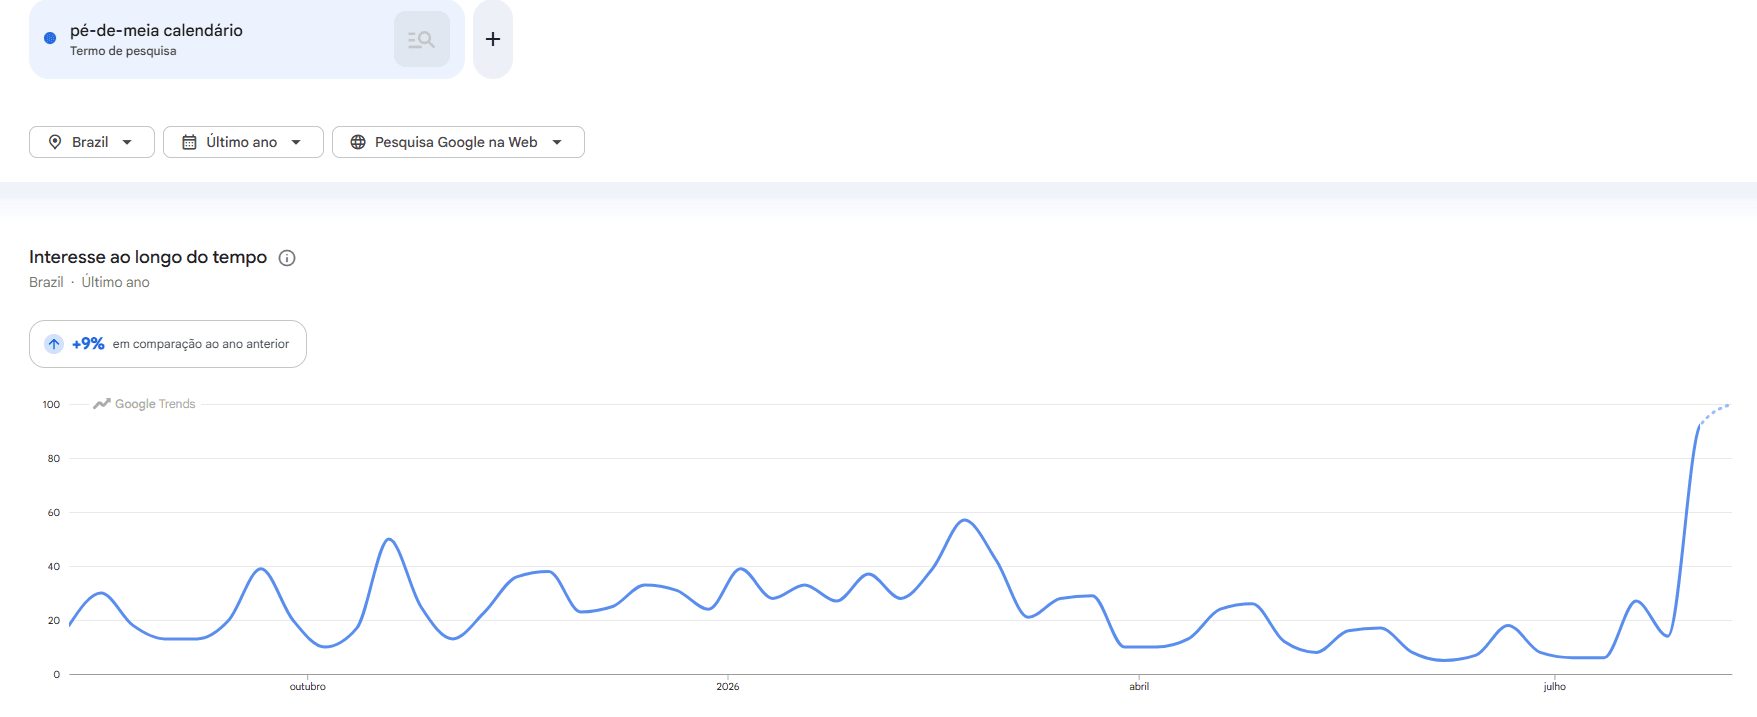Open info icon next to Interesse ao longo do tempo
Screen dimensions: 1757x717
pyautogui.click(x=287, y=258)
